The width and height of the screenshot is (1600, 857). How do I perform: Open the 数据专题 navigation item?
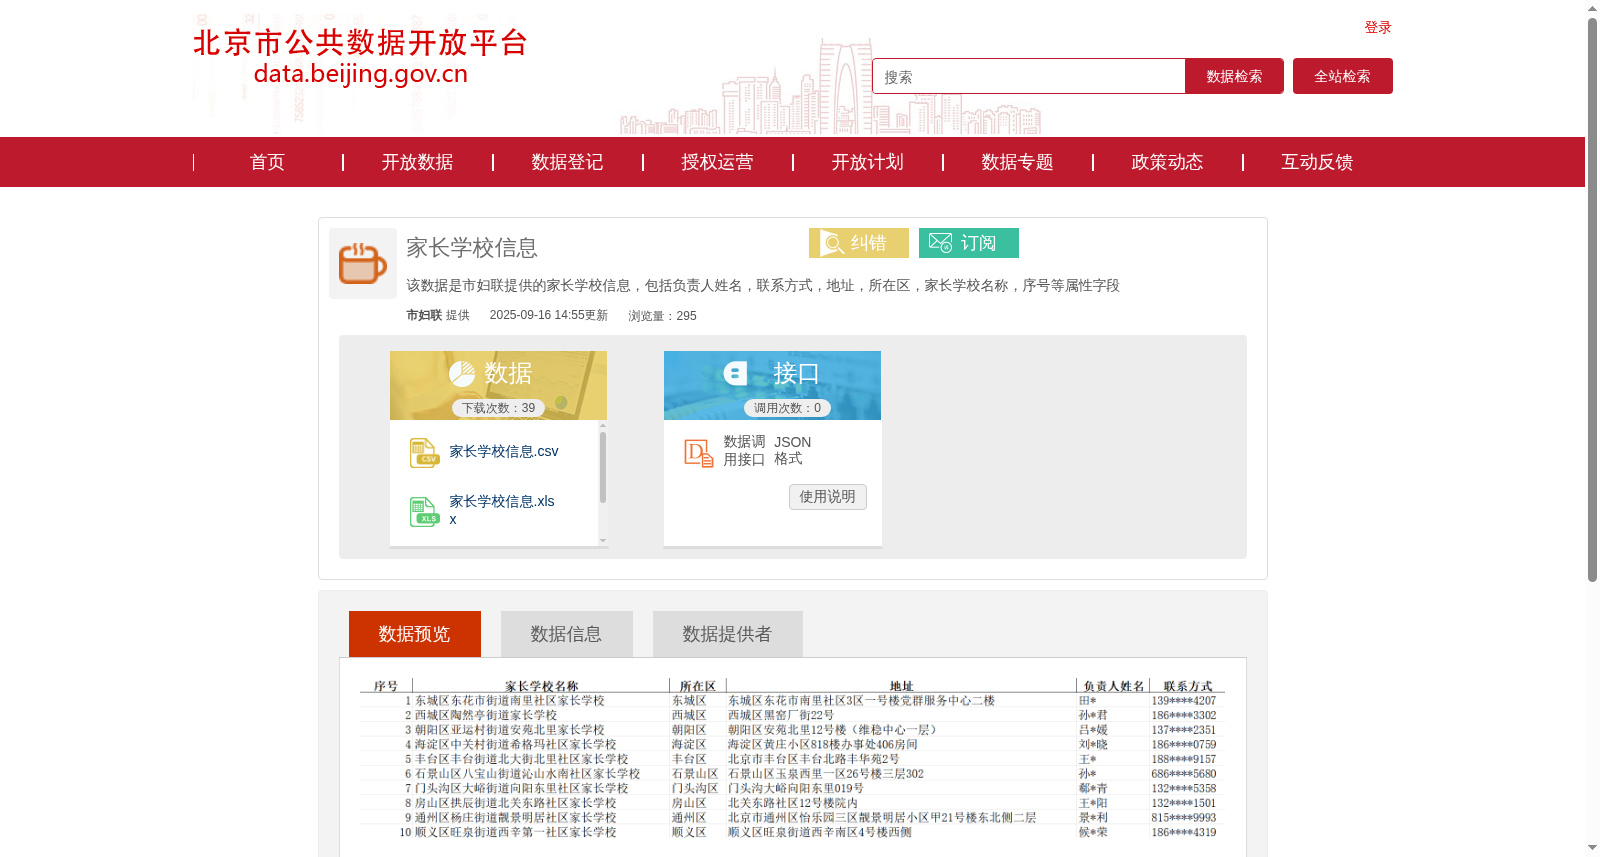tap(1017, 162)
